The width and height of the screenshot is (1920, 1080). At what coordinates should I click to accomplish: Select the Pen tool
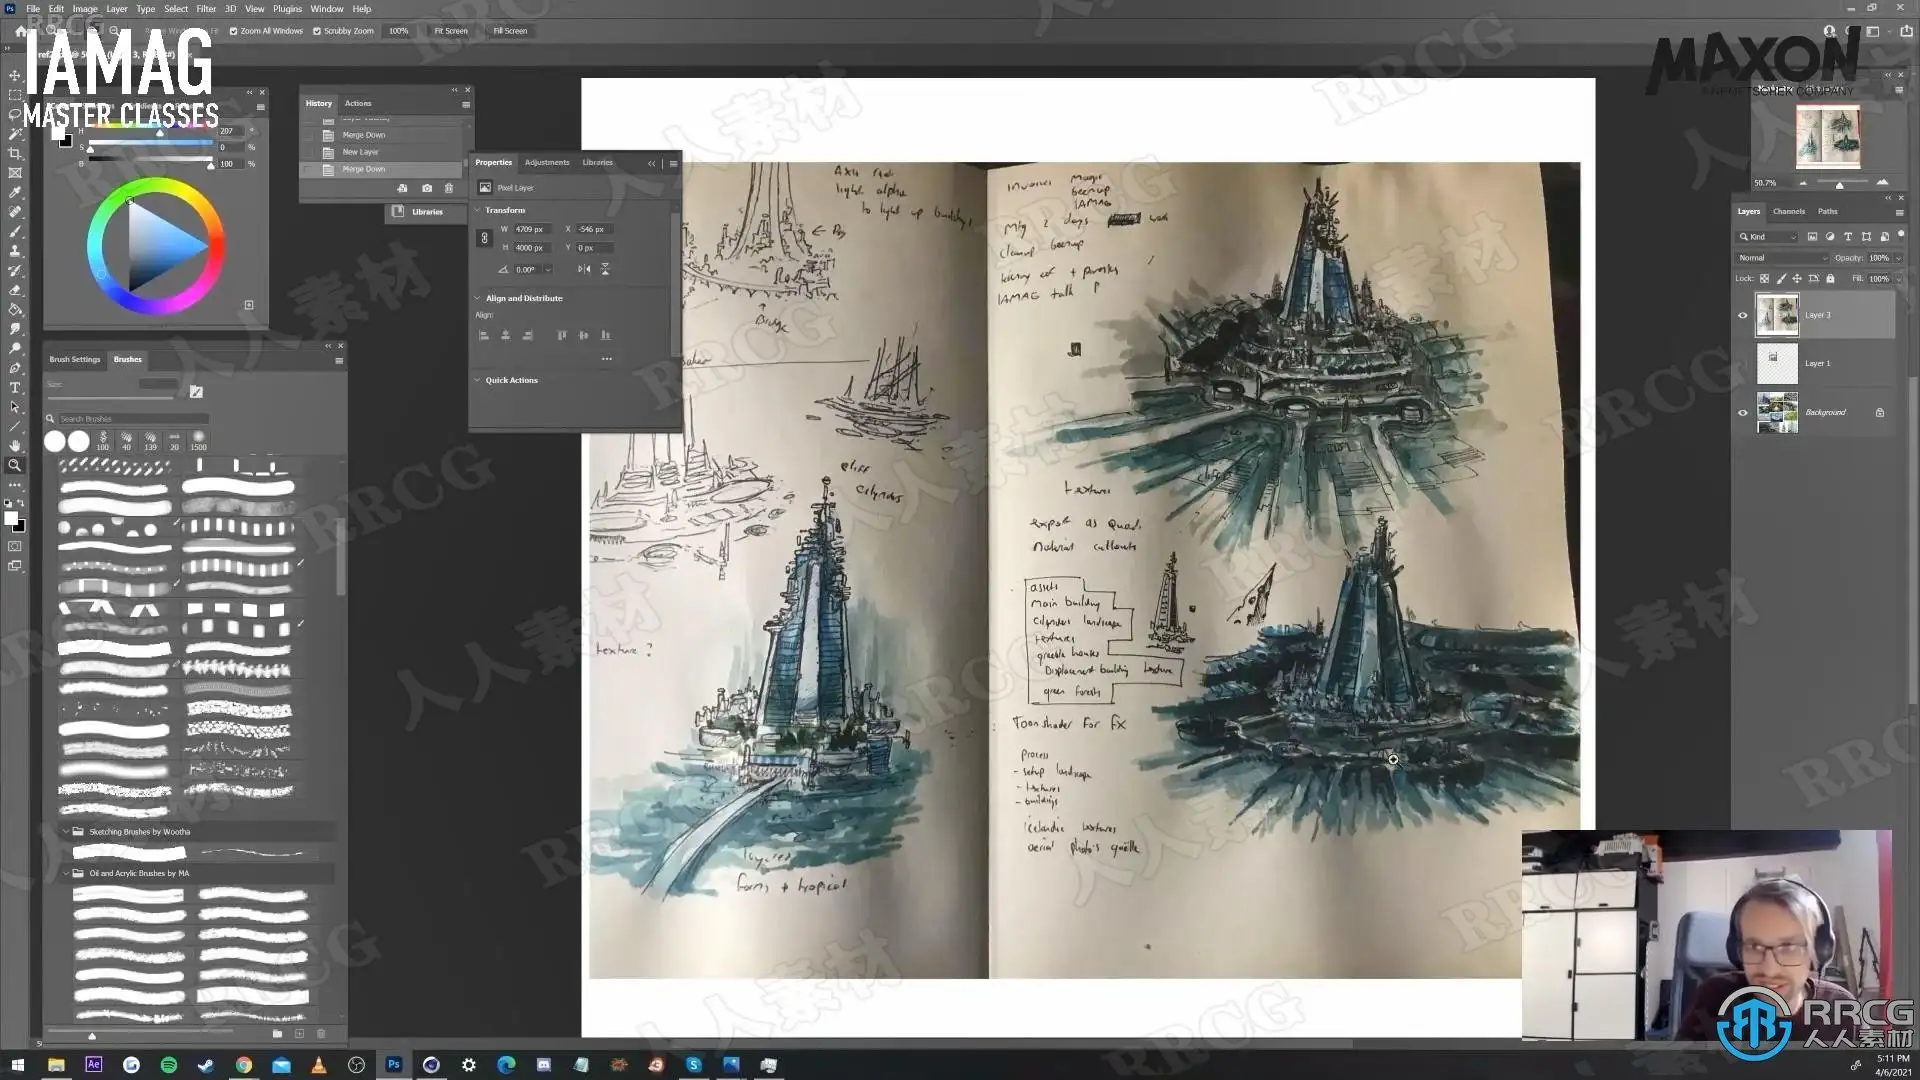coord(15,368)
